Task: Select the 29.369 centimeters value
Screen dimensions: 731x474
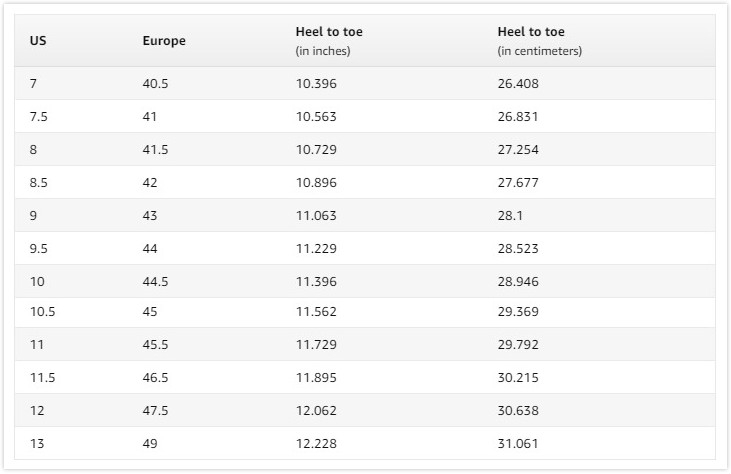Action: tap(518, 313)
